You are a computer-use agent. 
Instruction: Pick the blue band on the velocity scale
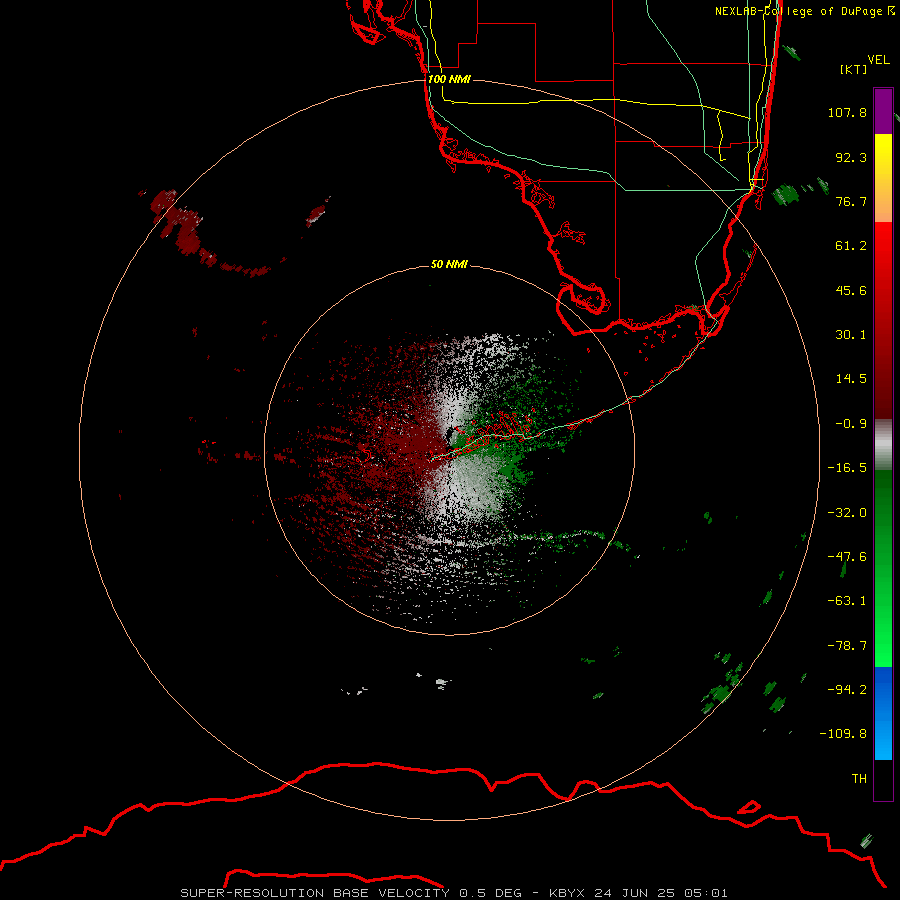point(883,713)
